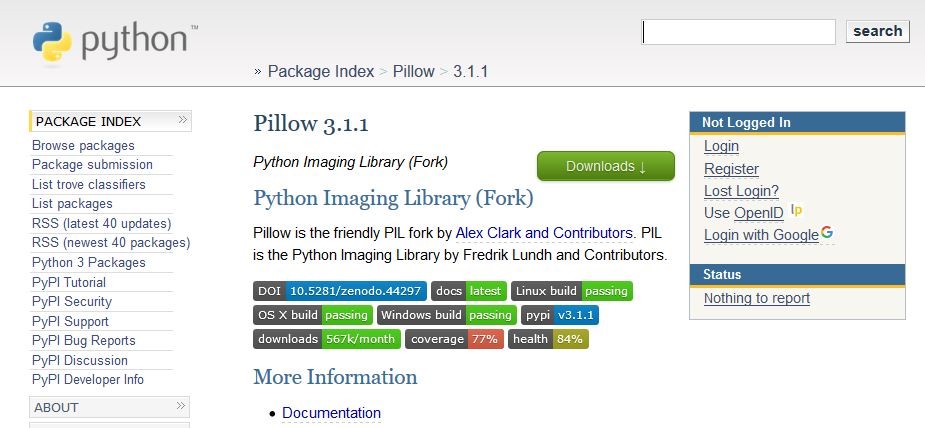Open the Alex Clark and Contributors link
The width and height of the screenshot is (925, 428).
click(x=544, y=233)
